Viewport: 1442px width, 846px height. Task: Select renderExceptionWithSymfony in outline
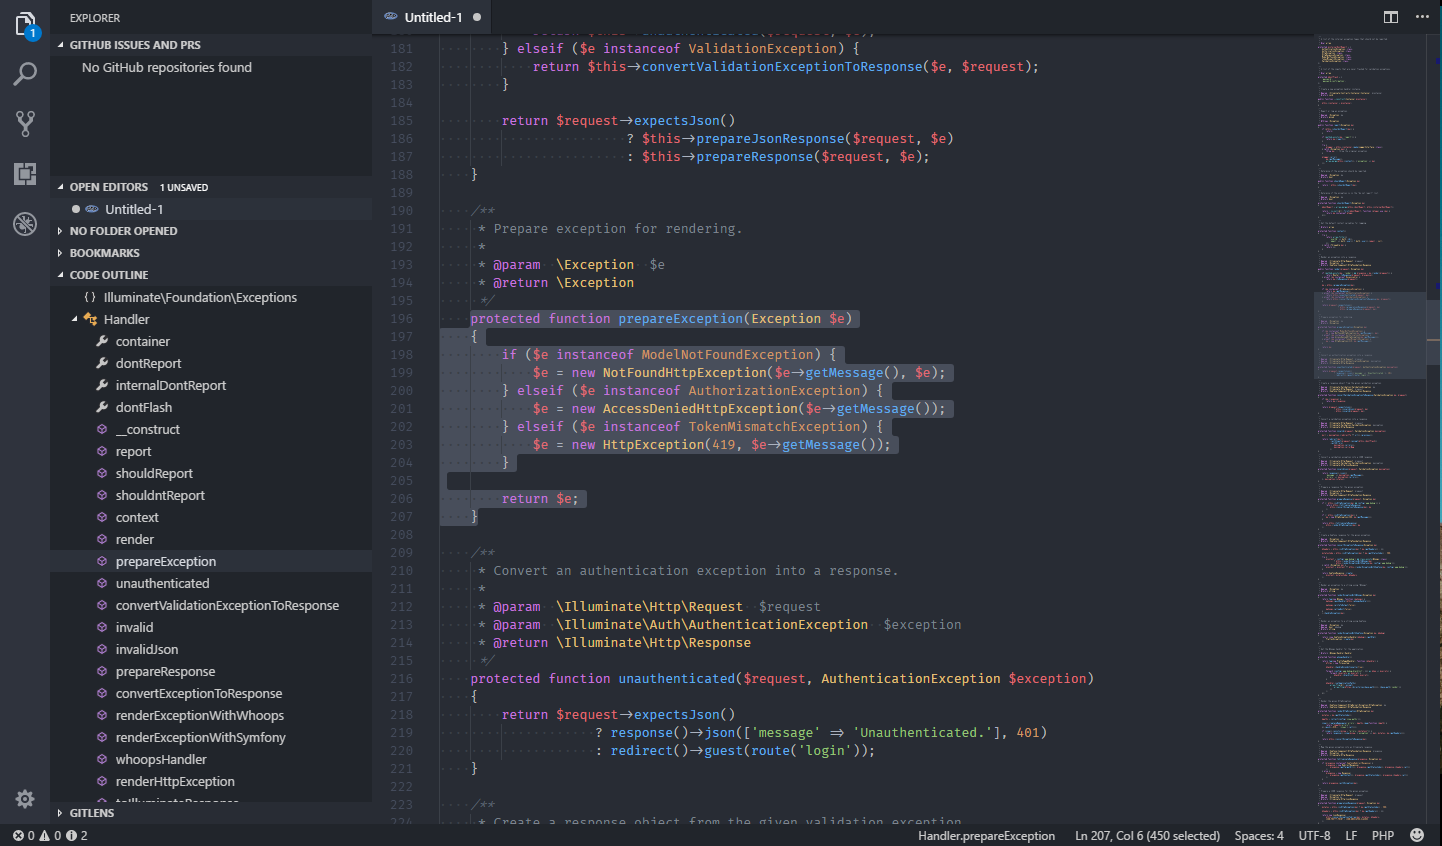pos(211,737)
